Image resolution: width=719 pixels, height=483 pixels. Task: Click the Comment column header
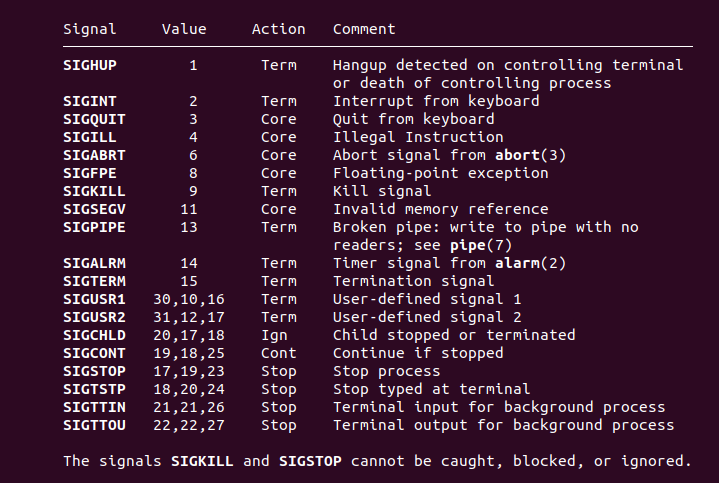tap(364, 29)
